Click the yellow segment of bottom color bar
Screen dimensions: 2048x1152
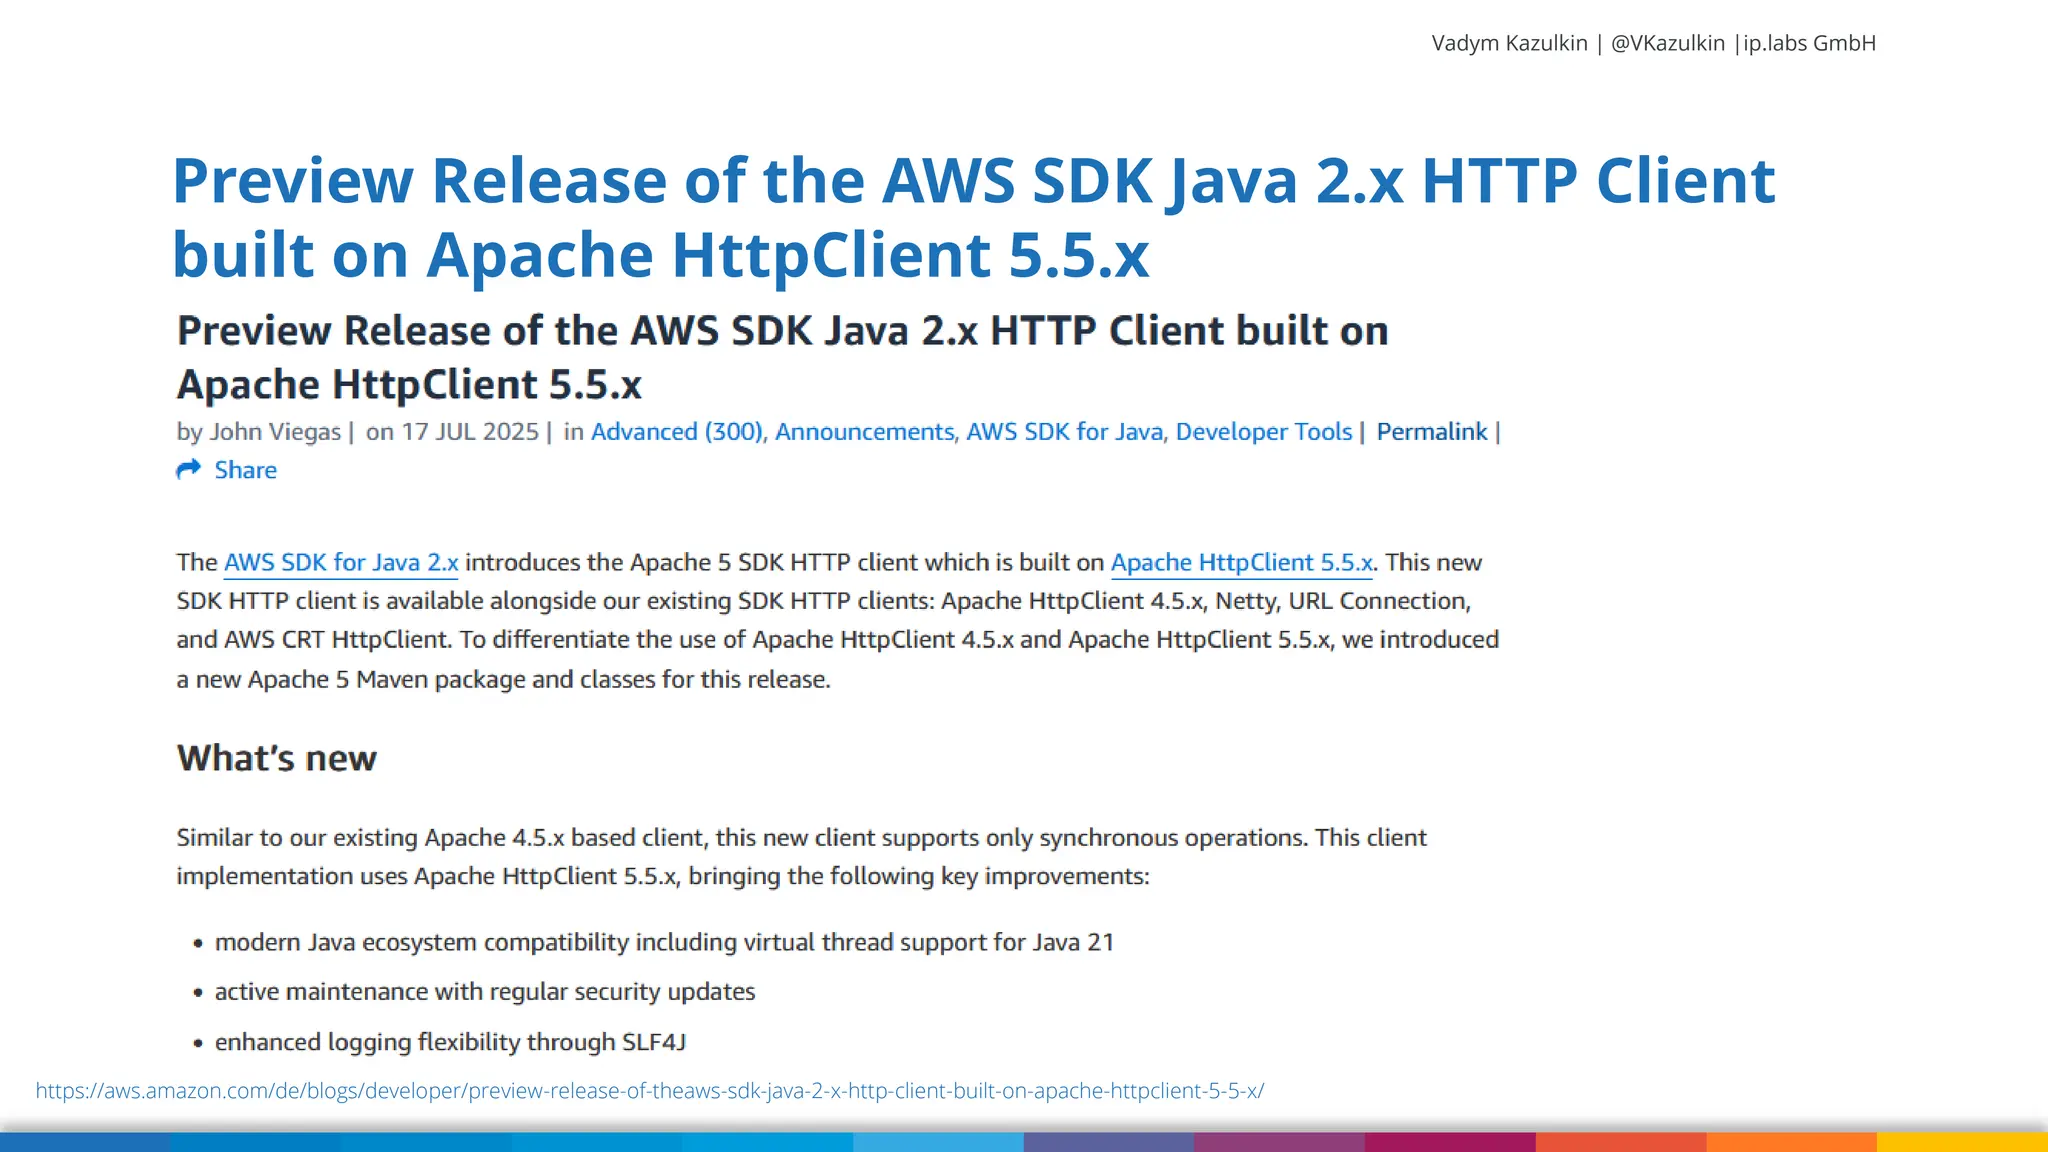(x=1961, y=1141)
